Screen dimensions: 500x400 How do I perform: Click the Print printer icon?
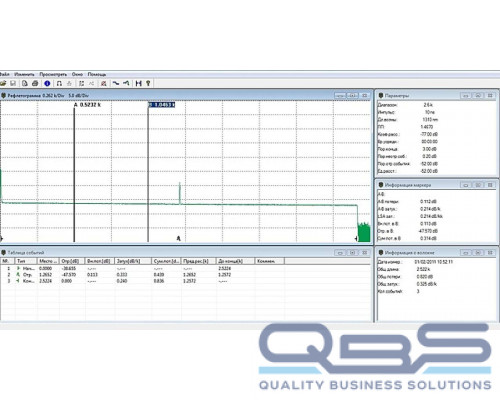[35, 83]
